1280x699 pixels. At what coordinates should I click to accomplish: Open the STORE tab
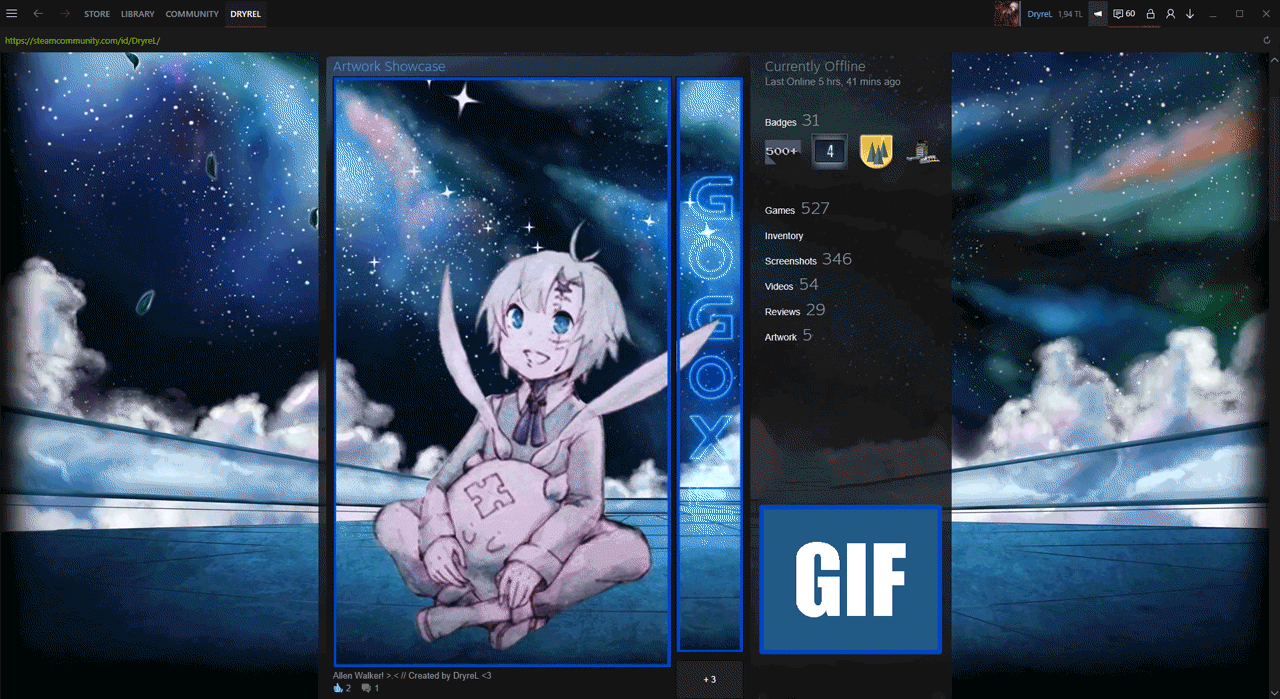coord(97,14)
